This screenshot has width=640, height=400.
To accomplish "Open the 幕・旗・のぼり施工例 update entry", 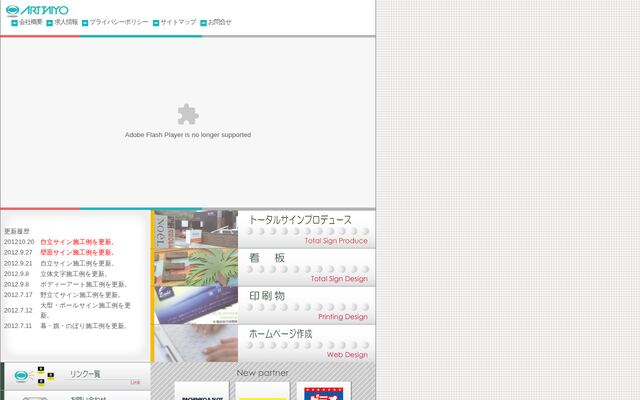I will click(84, 326).
